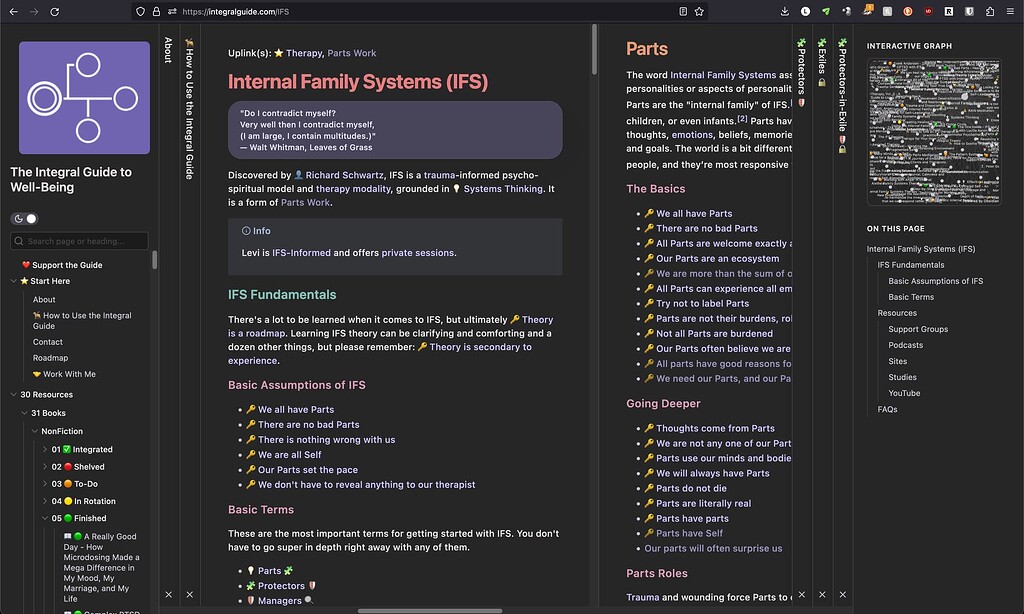Click the orange circular extension icon
The height and width of the screenshot is (614, 1024).
909,11
